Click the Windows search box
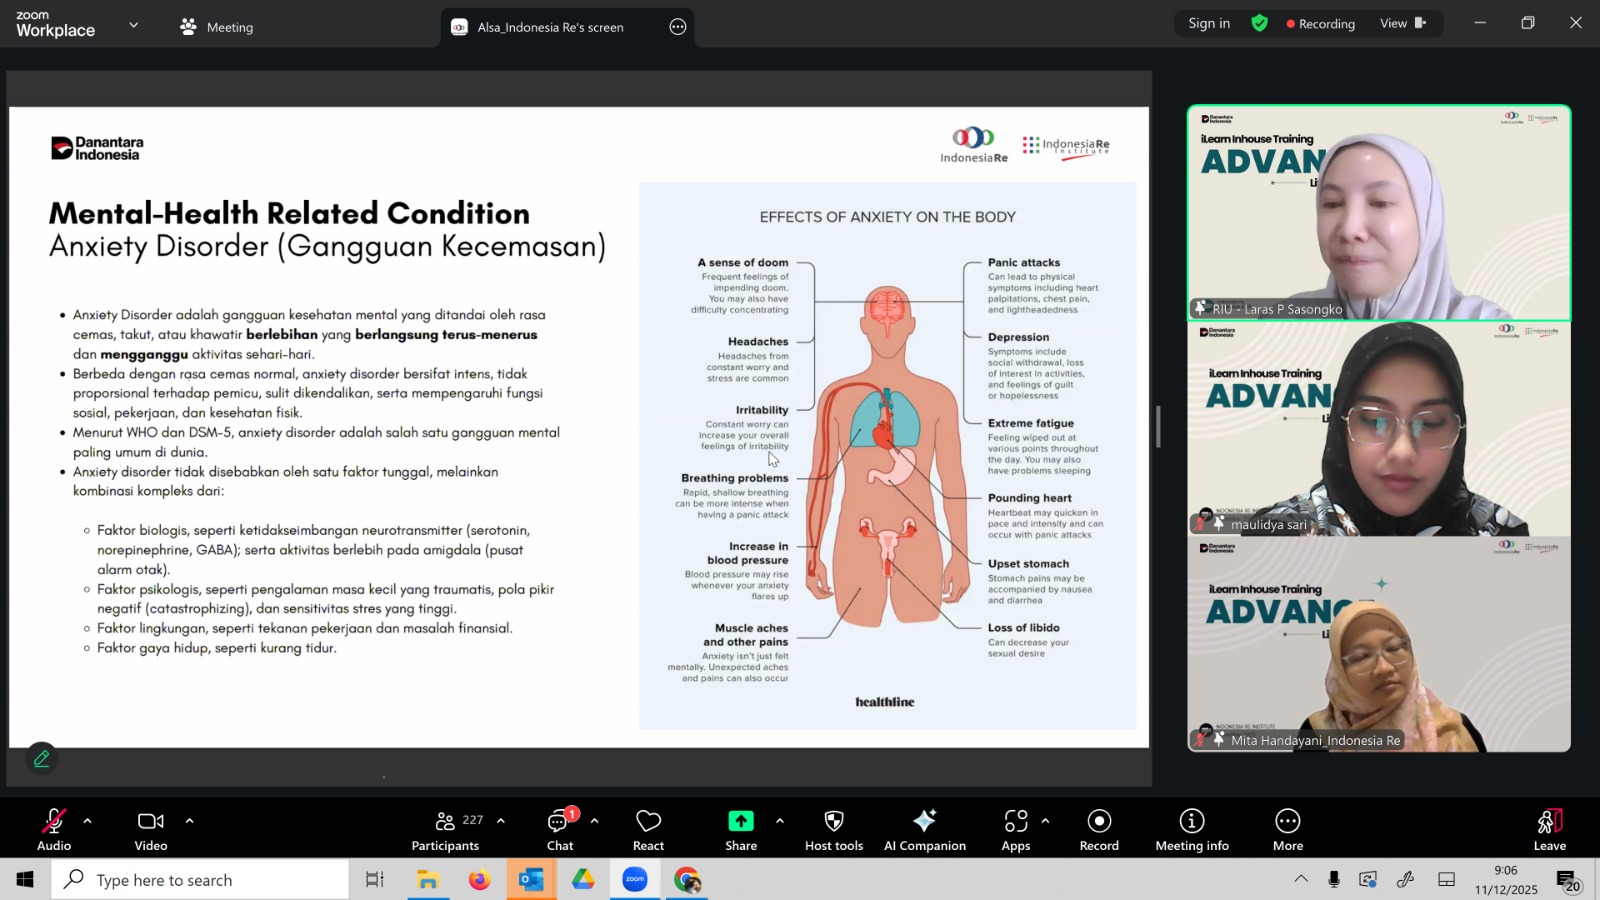The height and width of the screenshot is (900, 1600). (x=200, y=880)
